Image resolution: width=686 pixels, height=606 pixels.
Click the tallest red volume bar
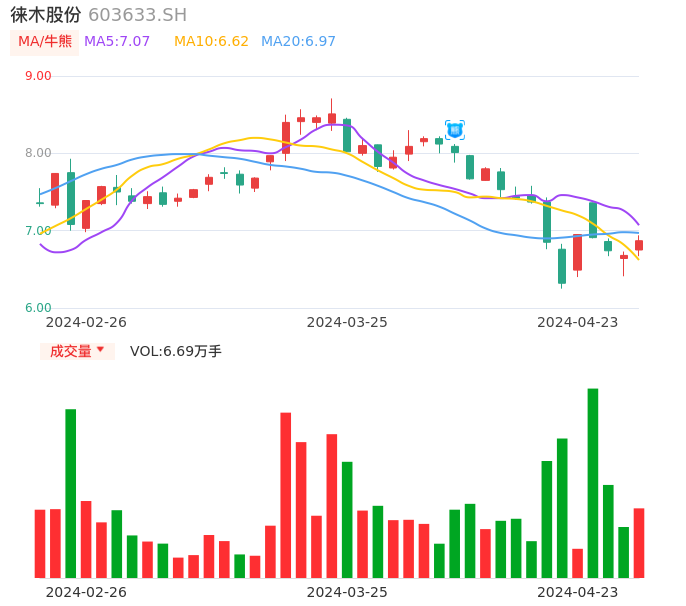pos(285,495)
